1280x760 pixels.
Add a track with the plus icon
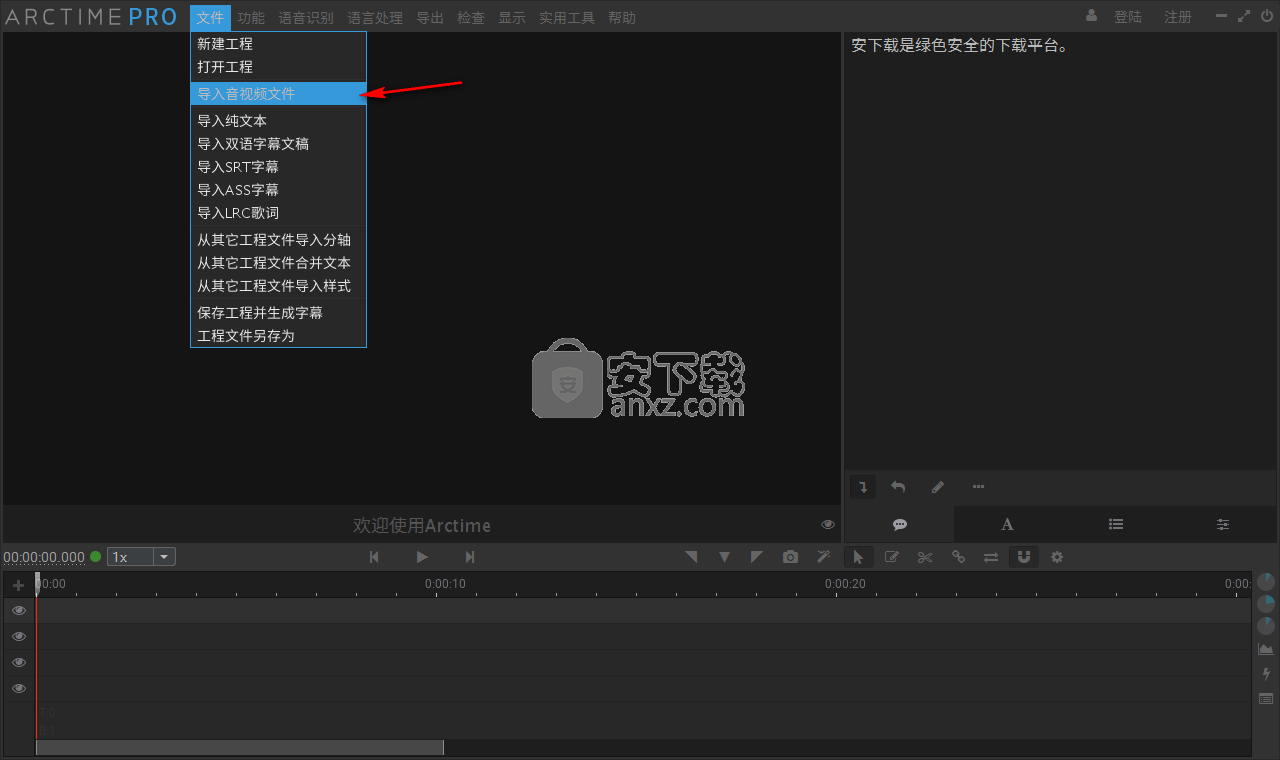[18, 585]
